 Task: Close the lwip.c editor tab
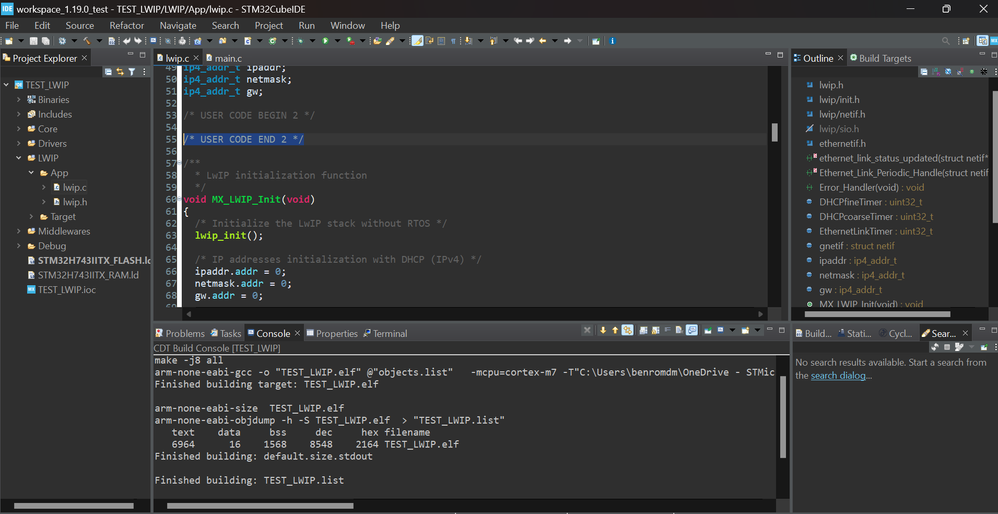(x=198, y=59)
